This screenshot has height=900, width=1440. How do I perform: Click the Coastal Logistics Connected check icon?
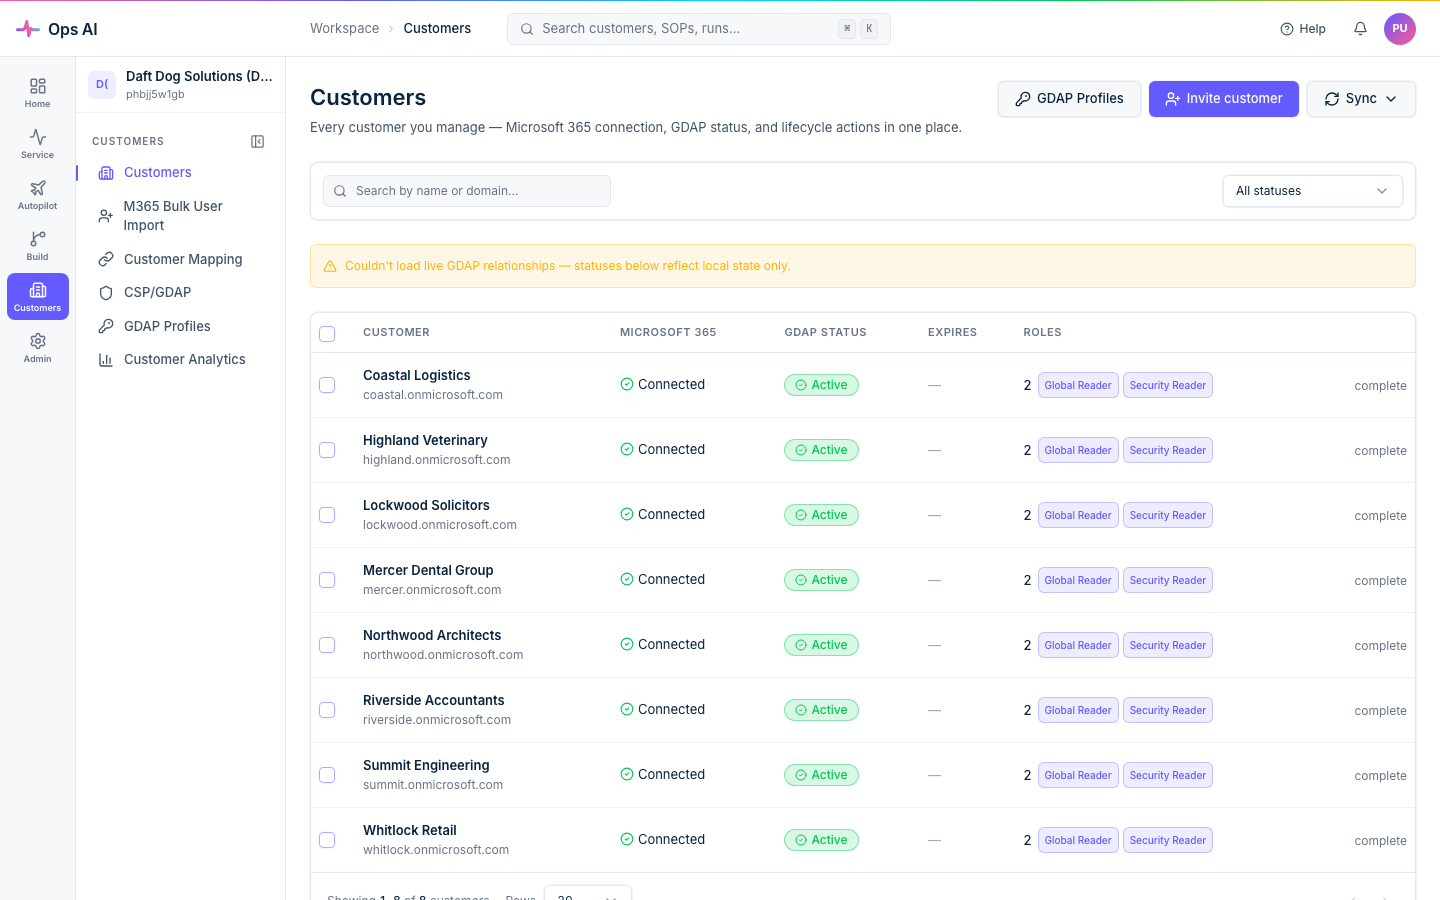pyautogui.click(x=627, y=384)
